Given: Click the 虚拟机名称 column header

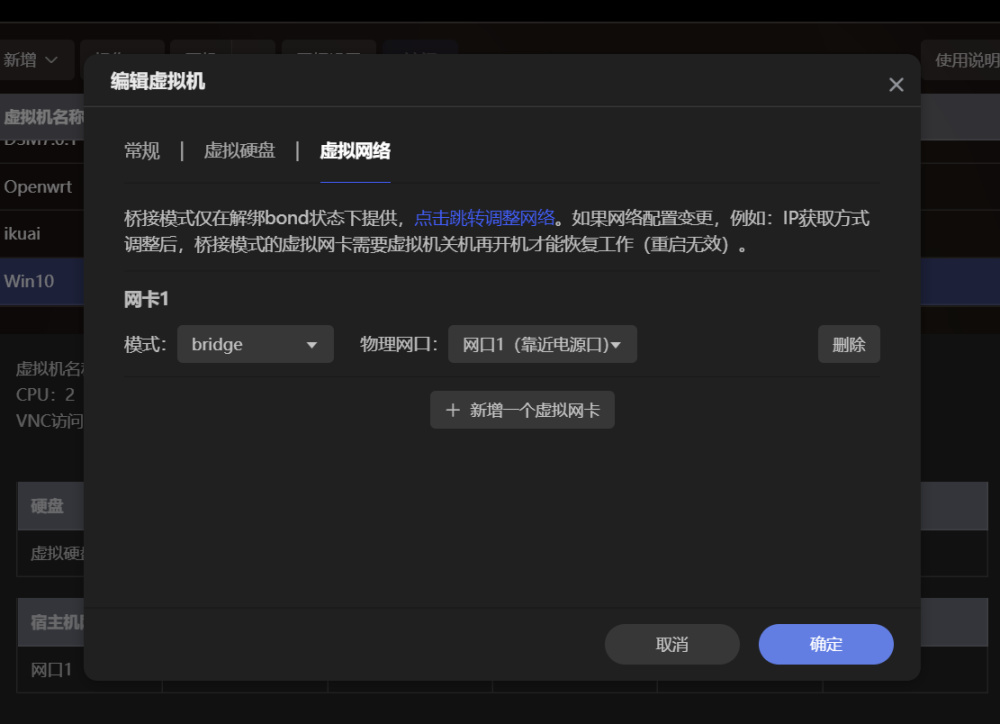Looking at the screenshot, I should pos(43,117).
